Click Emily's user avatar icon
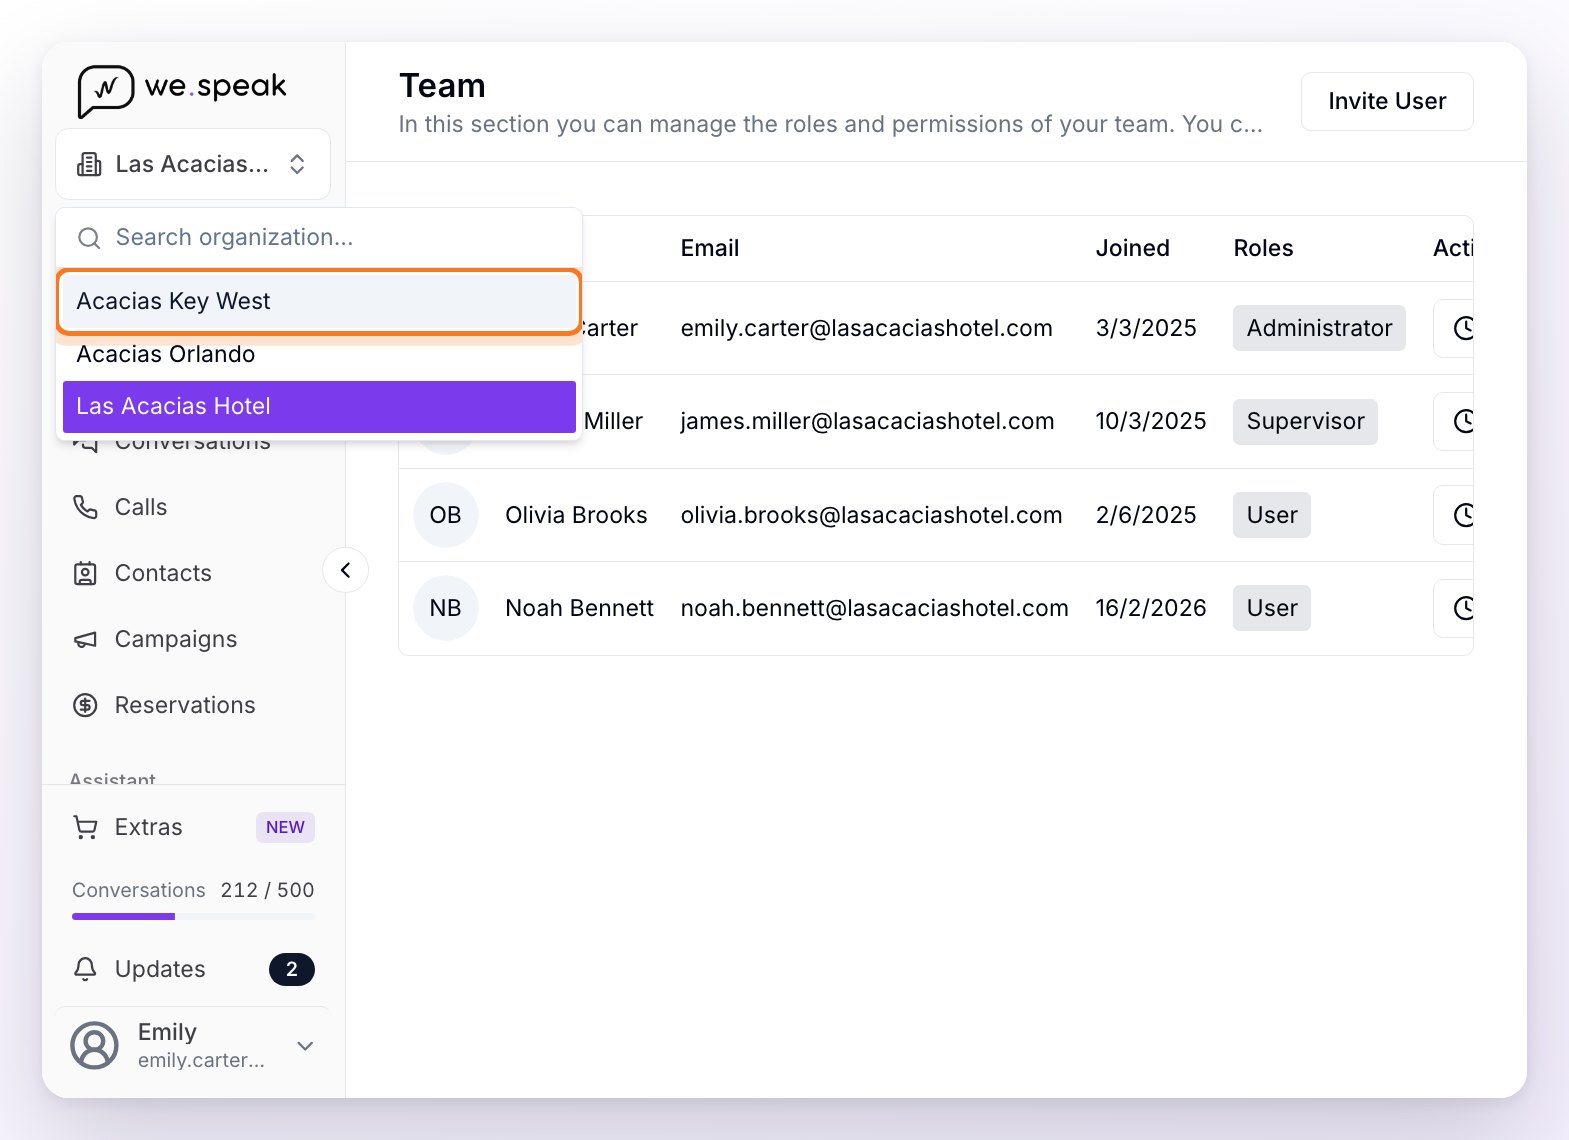This screenshot has width=1569, height=1140. pyautogui.click(x=95, y=1045)
